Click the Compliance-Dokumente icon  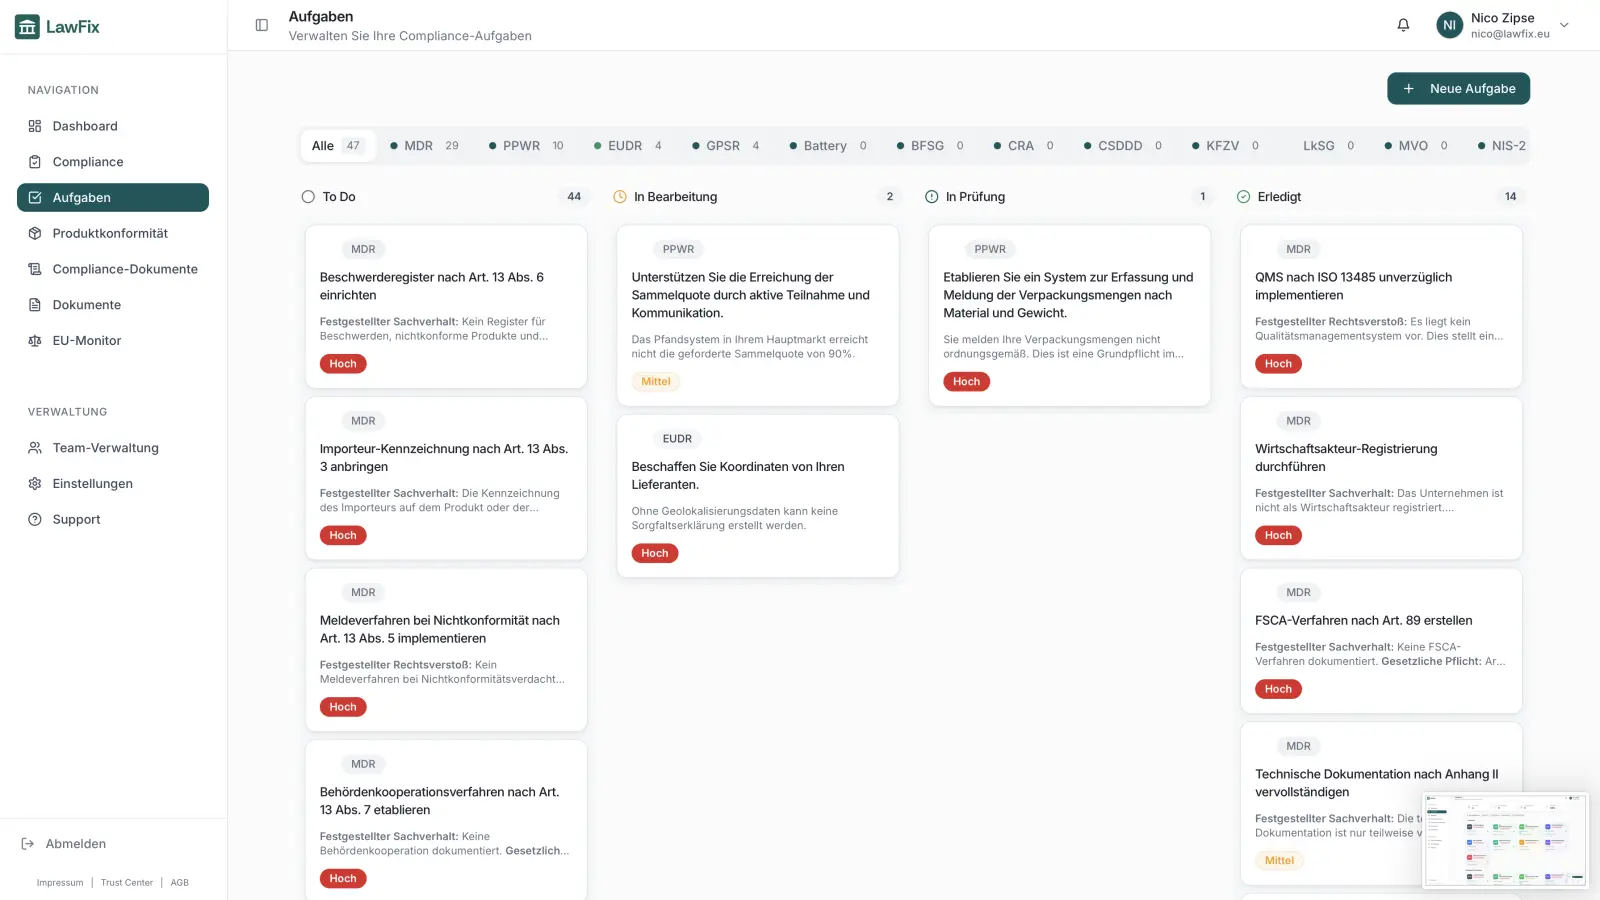coord(35,269)
